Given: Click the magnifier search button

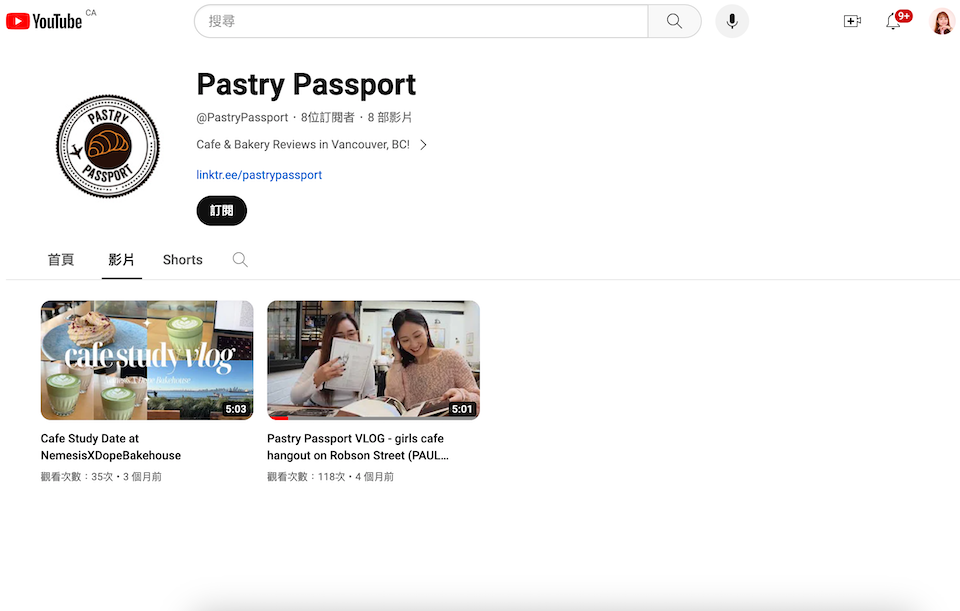Looking at the screenshot, I should point(674,21).
